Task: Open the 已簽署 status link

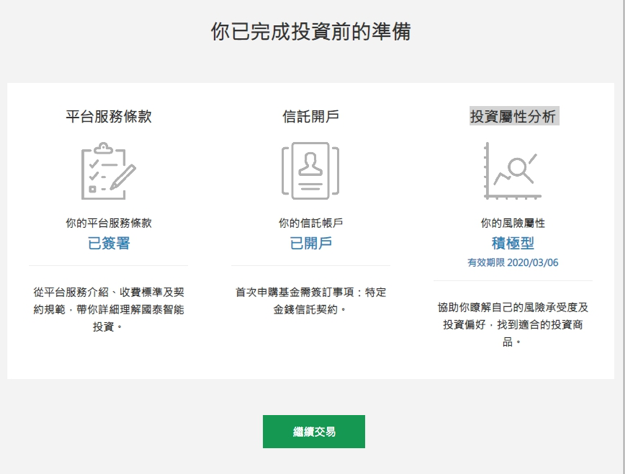Action: point(109,243)
